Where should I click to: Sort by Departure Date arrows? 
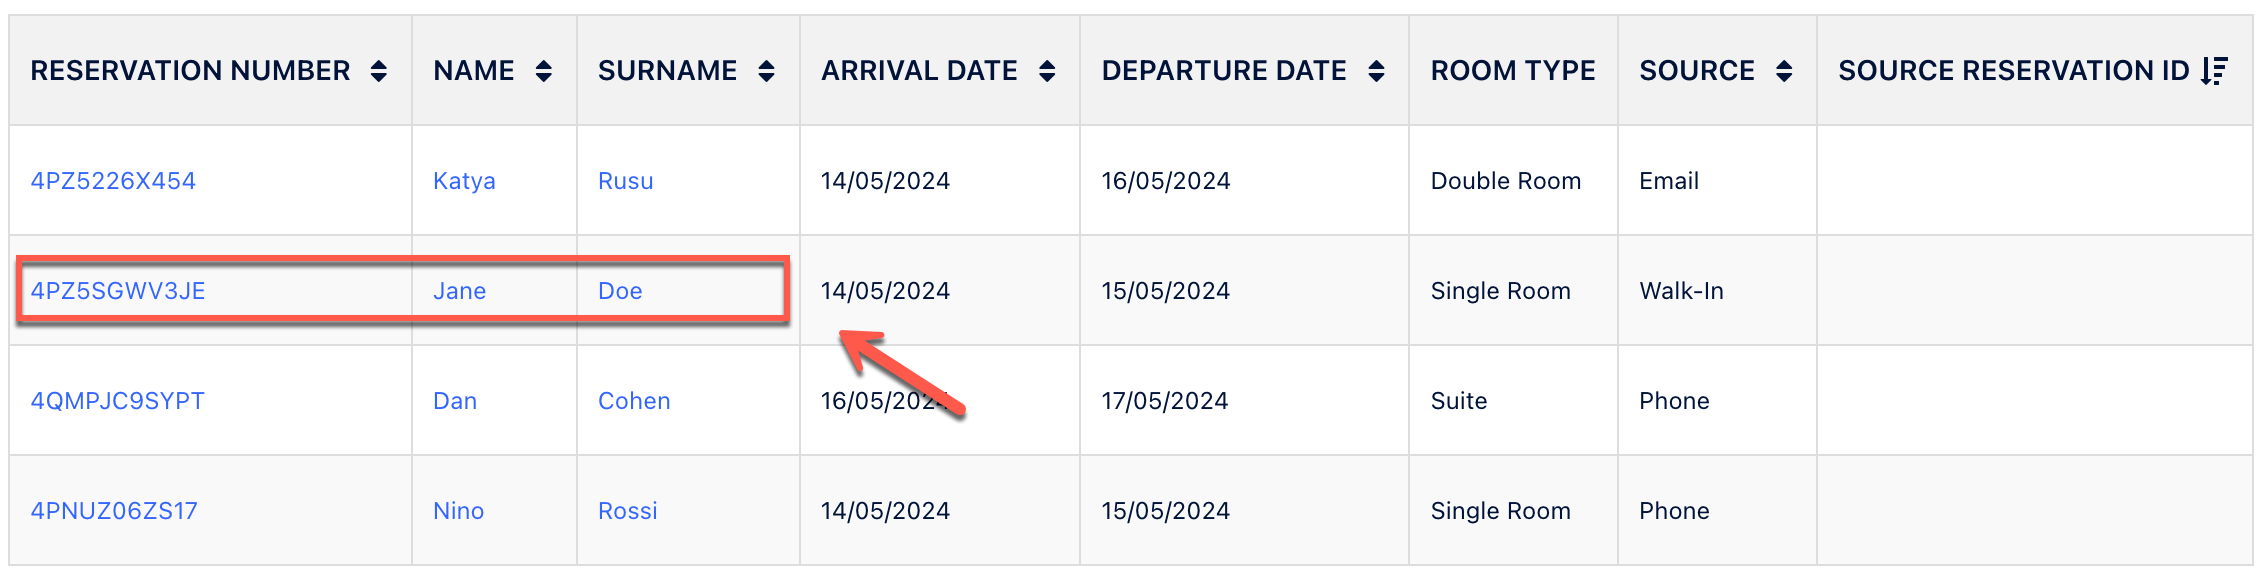1376,71
